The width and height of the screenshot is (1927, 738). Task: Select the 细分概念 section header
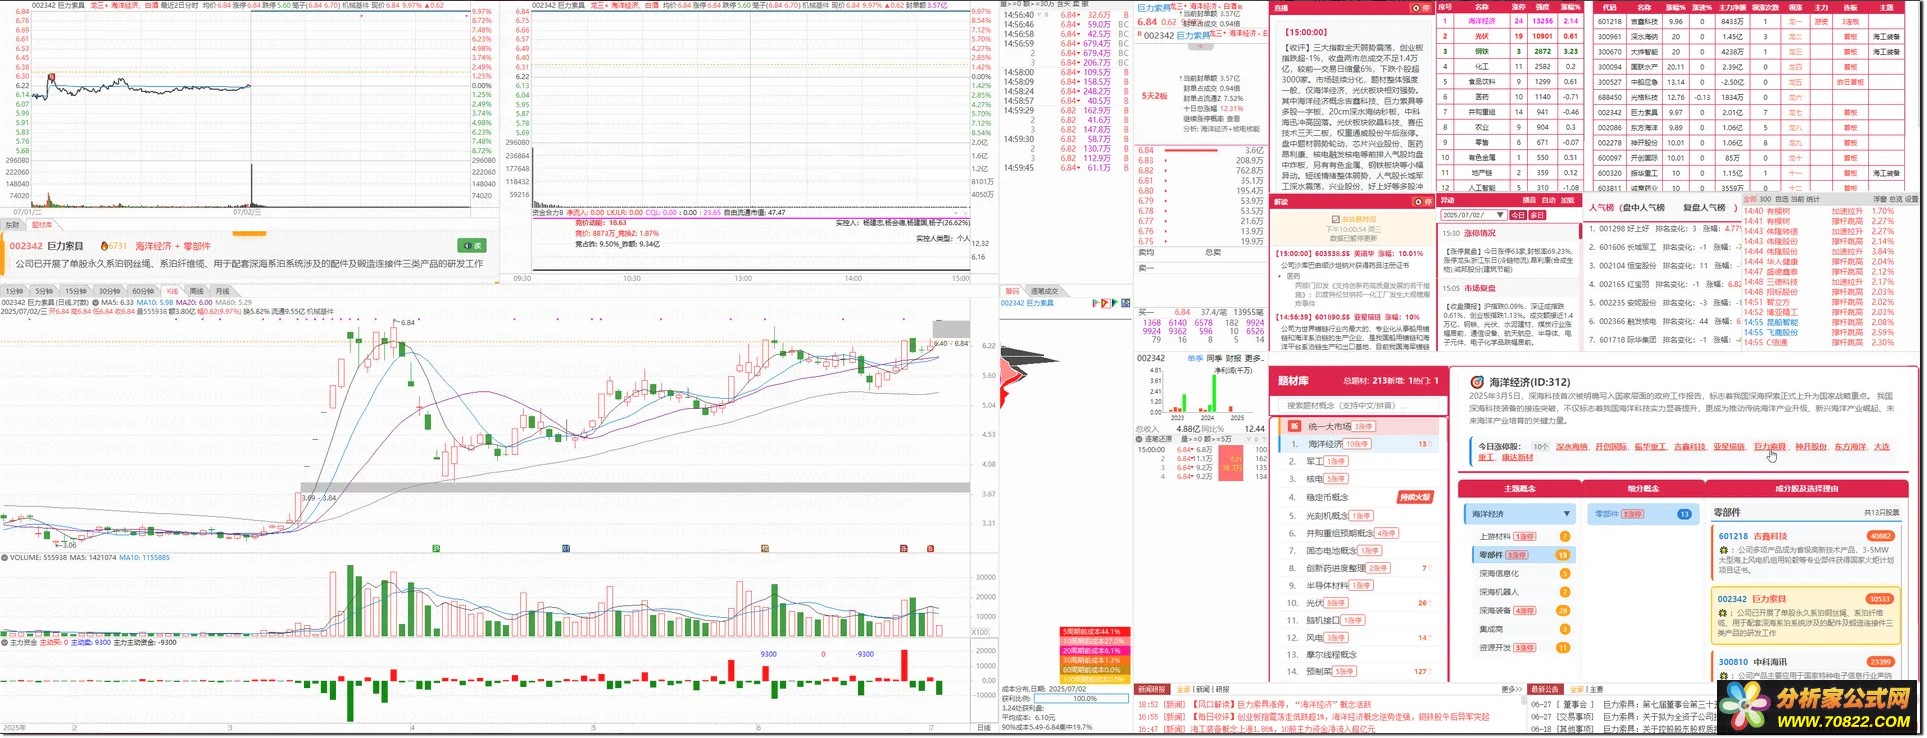[x=1643, y=489]
